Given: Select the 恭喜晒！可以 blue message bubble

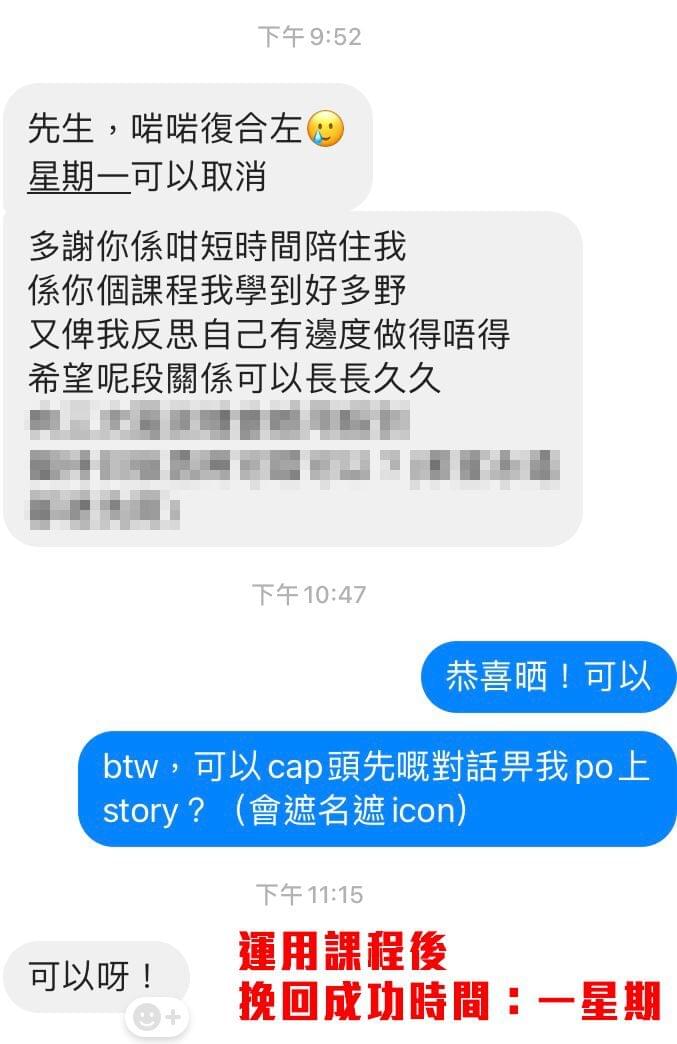Looking at the screenshot, I should pyautogui.click(x=549, y=676).
